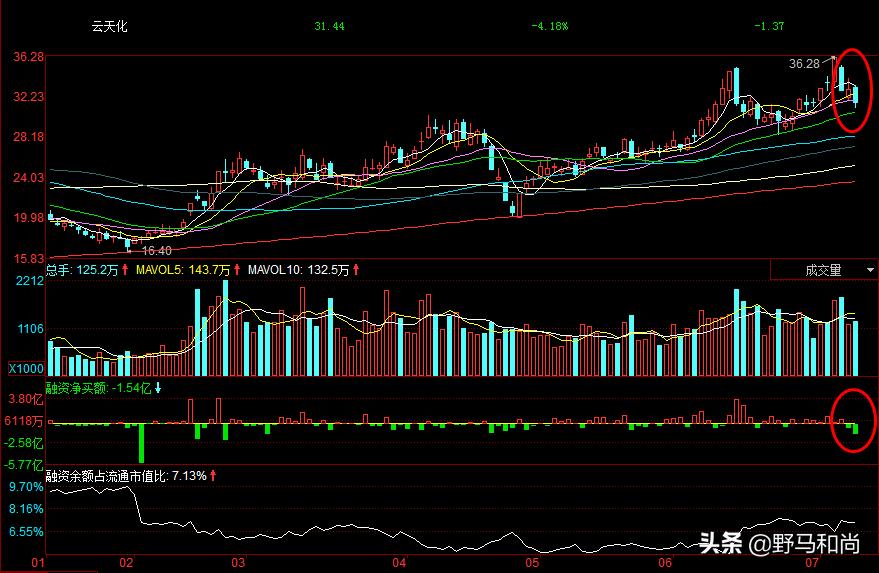Viewport: 879px width, 573px height.
Task: Click the up arrow beside 融资余额占流通市值比
Action: click(213, 476)
